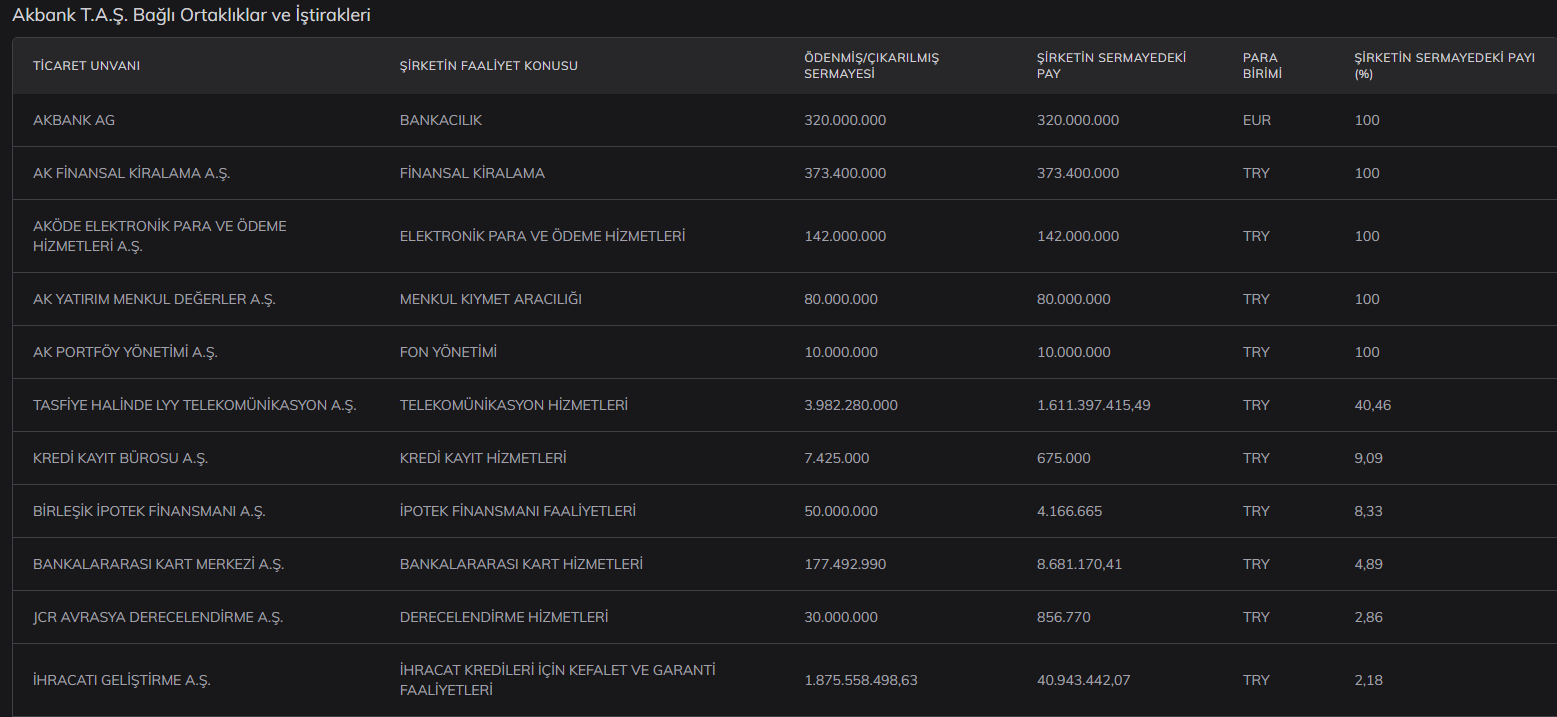Click the share value 4.166.665
The image size is (1557, 717).
[1070, 511]
